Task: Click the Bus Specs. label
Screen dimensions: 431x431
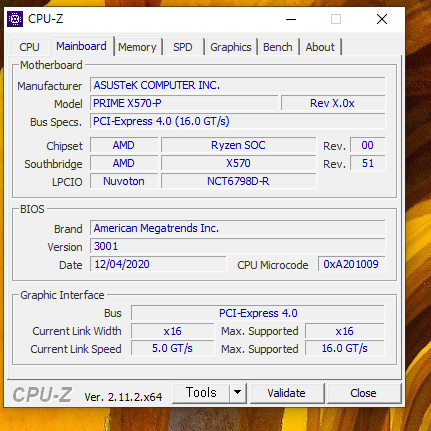Action: (56, 122)
